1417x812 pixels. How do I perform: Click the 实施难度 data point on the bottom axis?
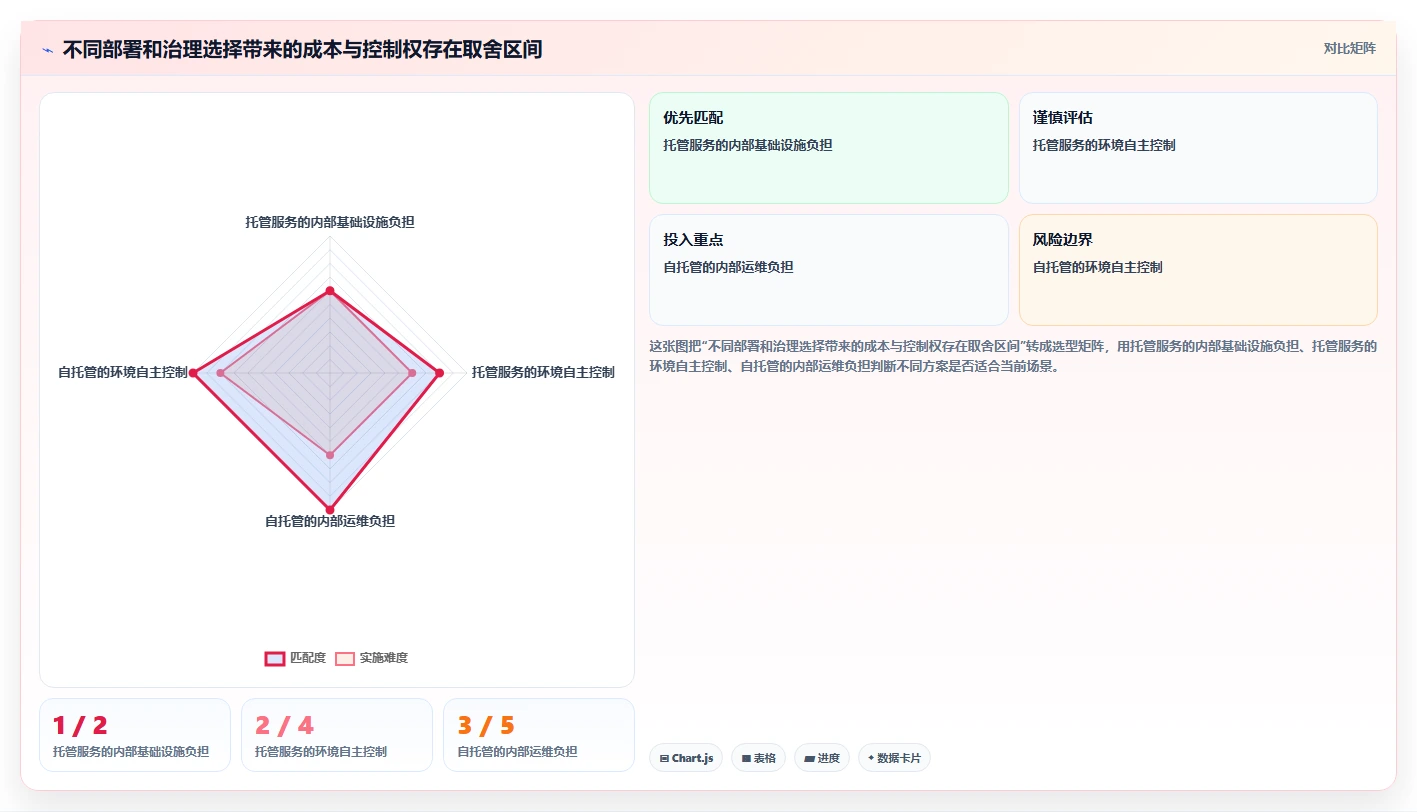330,455
